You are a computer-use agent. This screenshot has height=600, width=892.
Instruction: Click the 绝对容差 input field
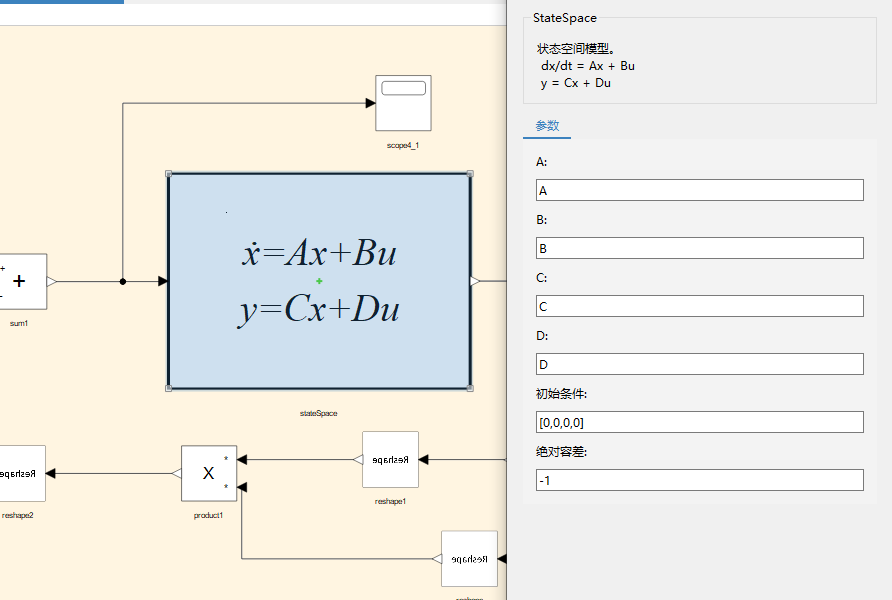click(x=700, y=480)
